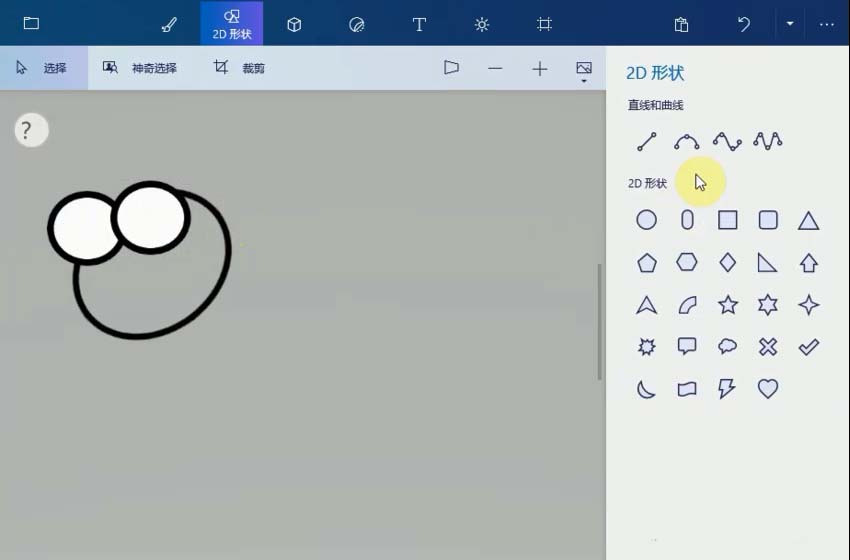The image size is (850, 560).
Task: Click the Paste clipboard icon
Action: point(681,24)
